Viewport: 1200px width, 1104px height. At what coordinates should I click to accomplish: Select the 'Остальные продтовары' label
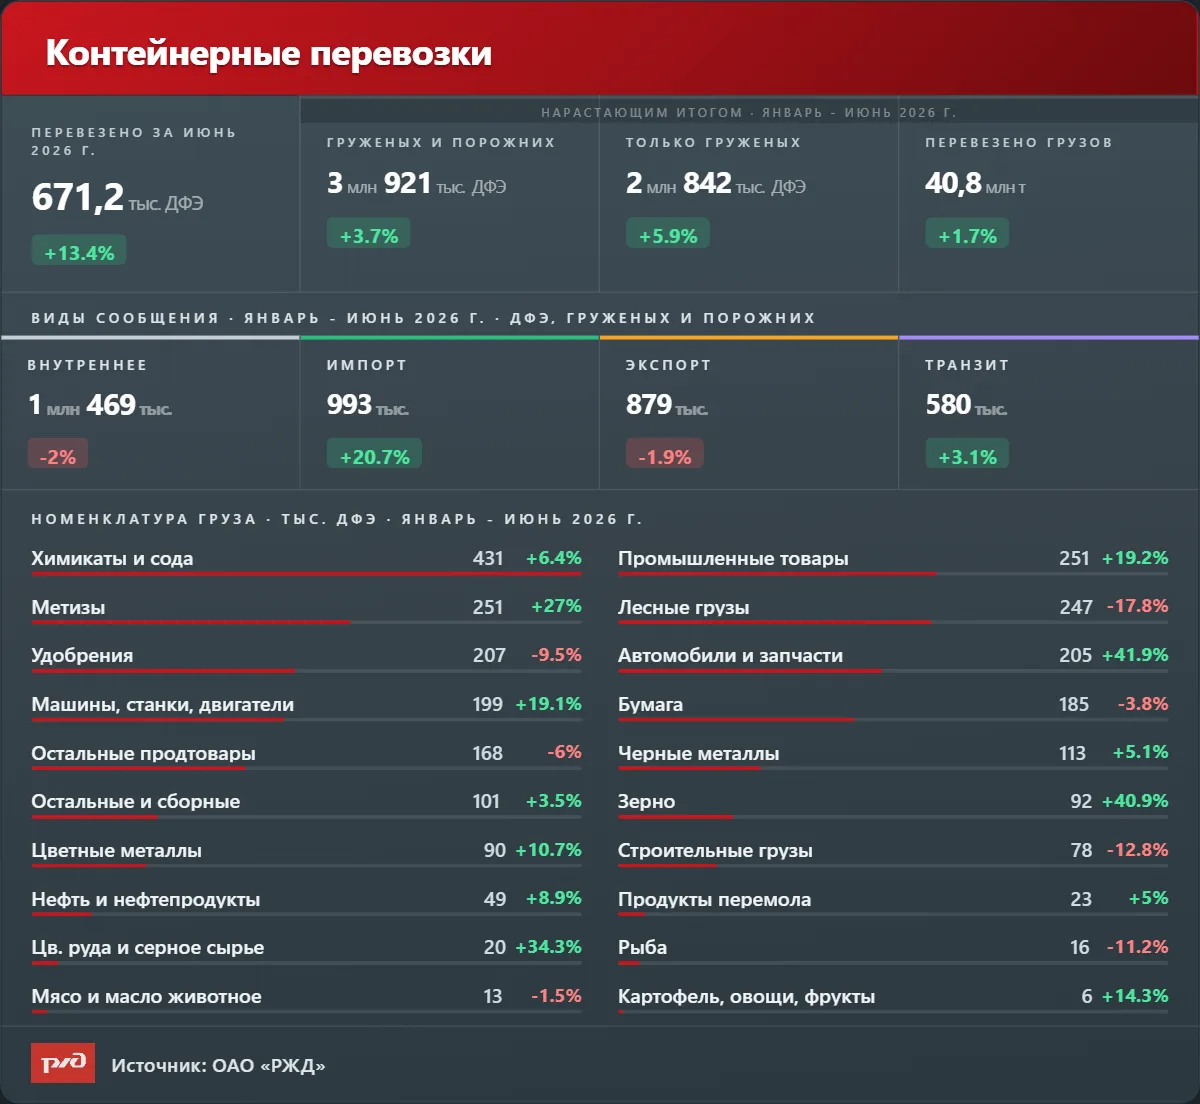pos(143,753)
